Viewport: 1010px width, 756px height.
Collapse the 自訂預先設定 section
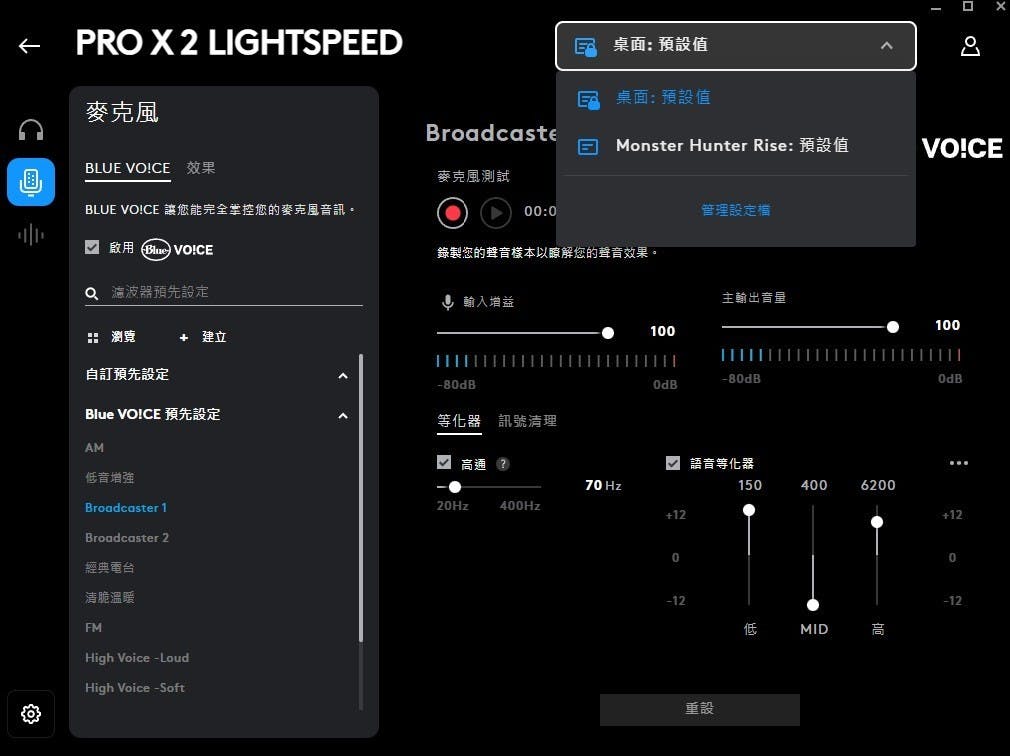[343, 376]
